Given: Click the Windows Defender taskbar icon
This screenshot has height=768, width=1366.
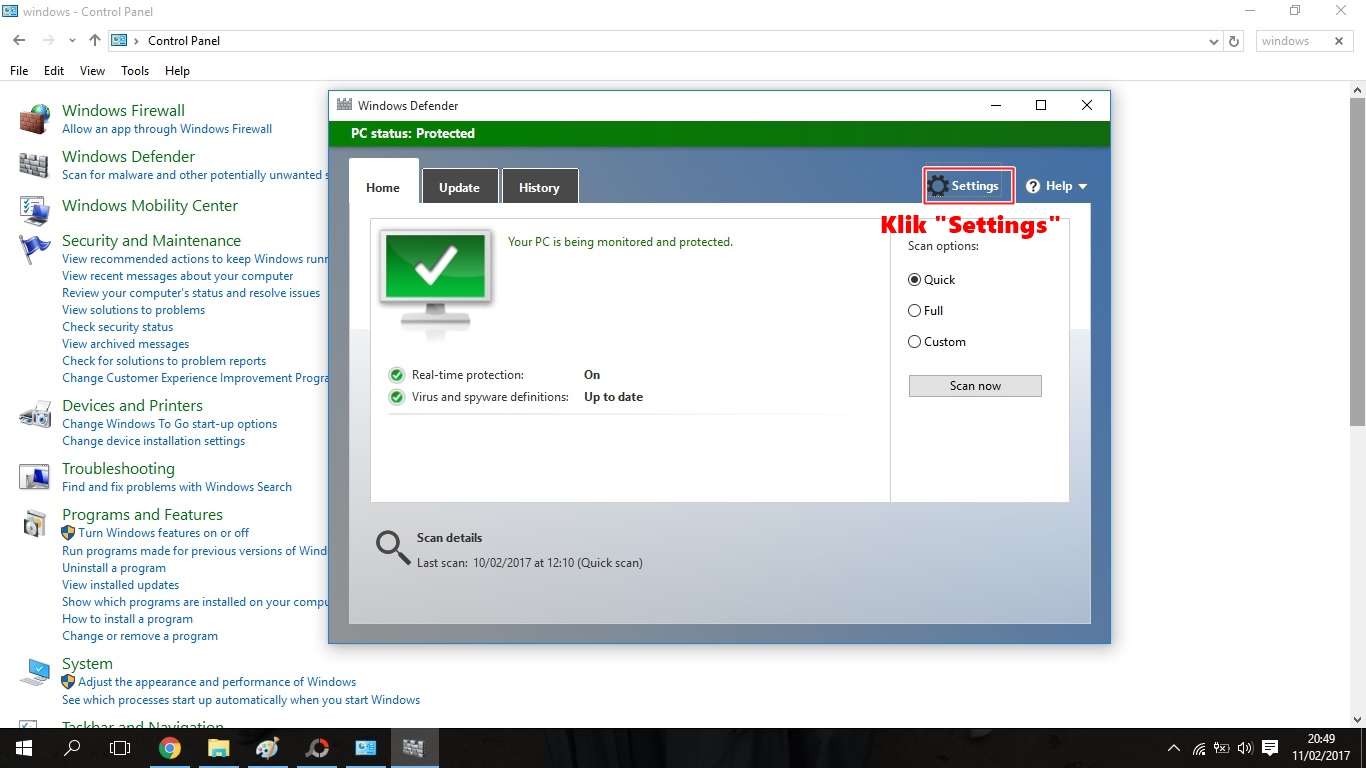Looking at the screenshot, I should click(x=413, y=748).
